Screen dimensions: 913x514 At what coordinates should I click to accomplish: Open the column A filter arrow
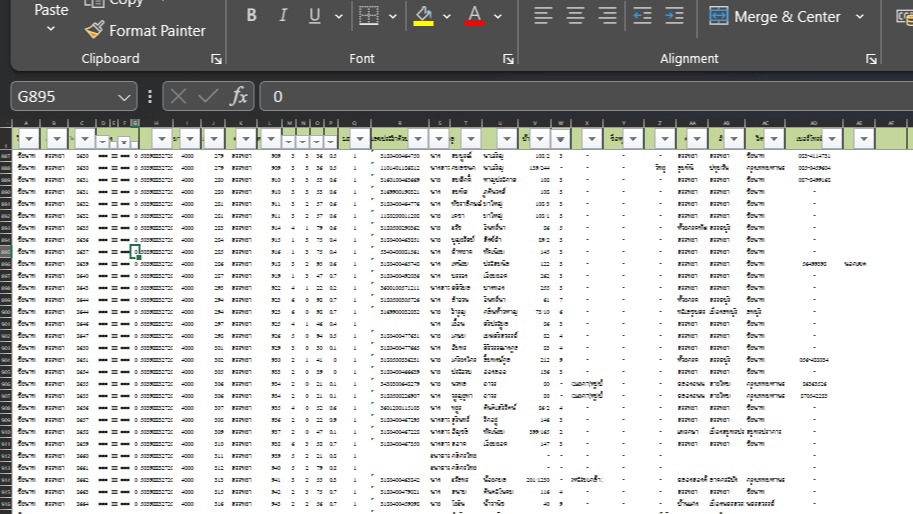(x=29, y=139)
